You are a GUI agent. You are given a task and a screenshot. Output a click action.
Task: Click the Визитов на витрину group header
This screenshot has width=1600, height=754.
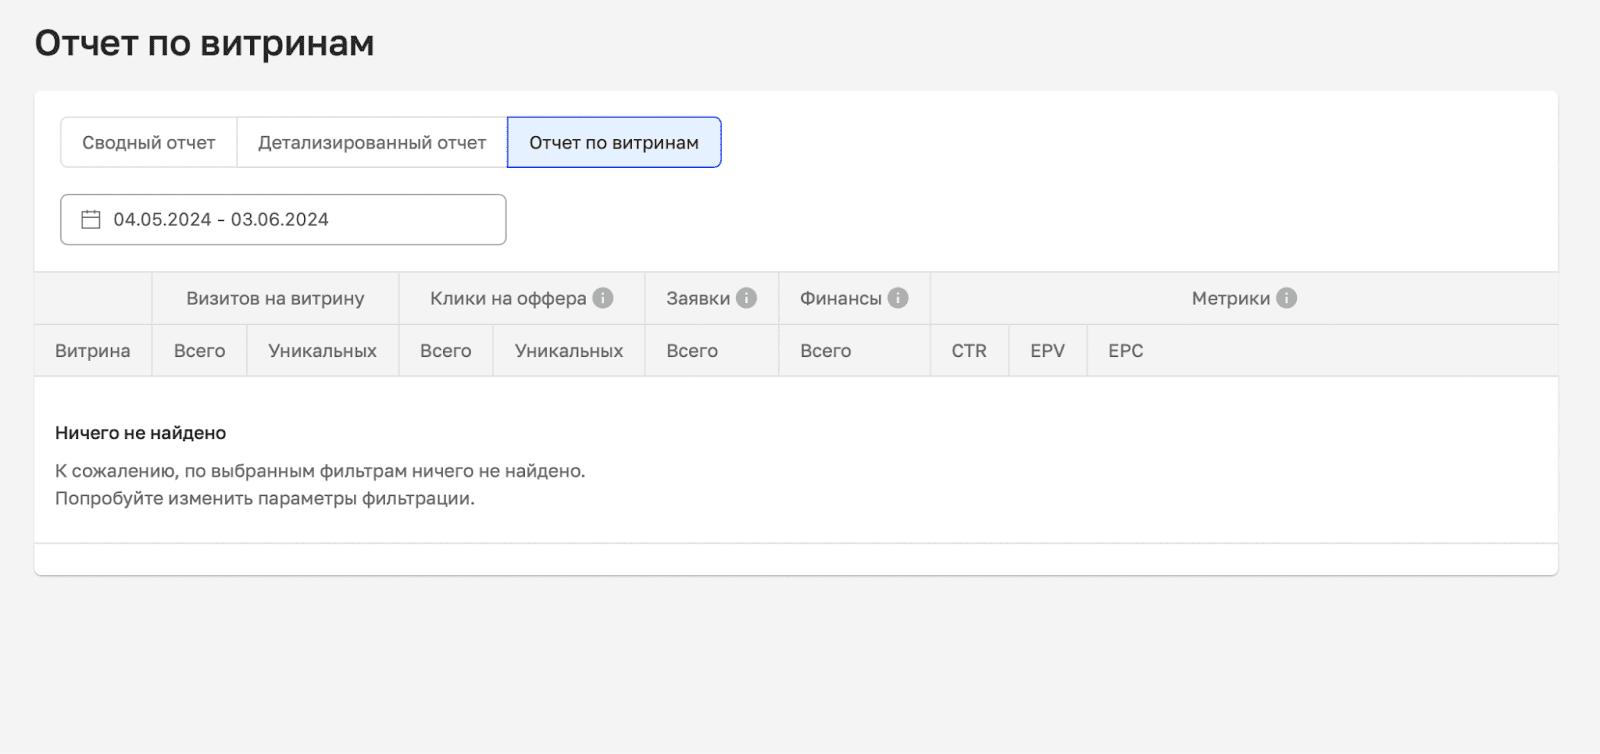275,298
